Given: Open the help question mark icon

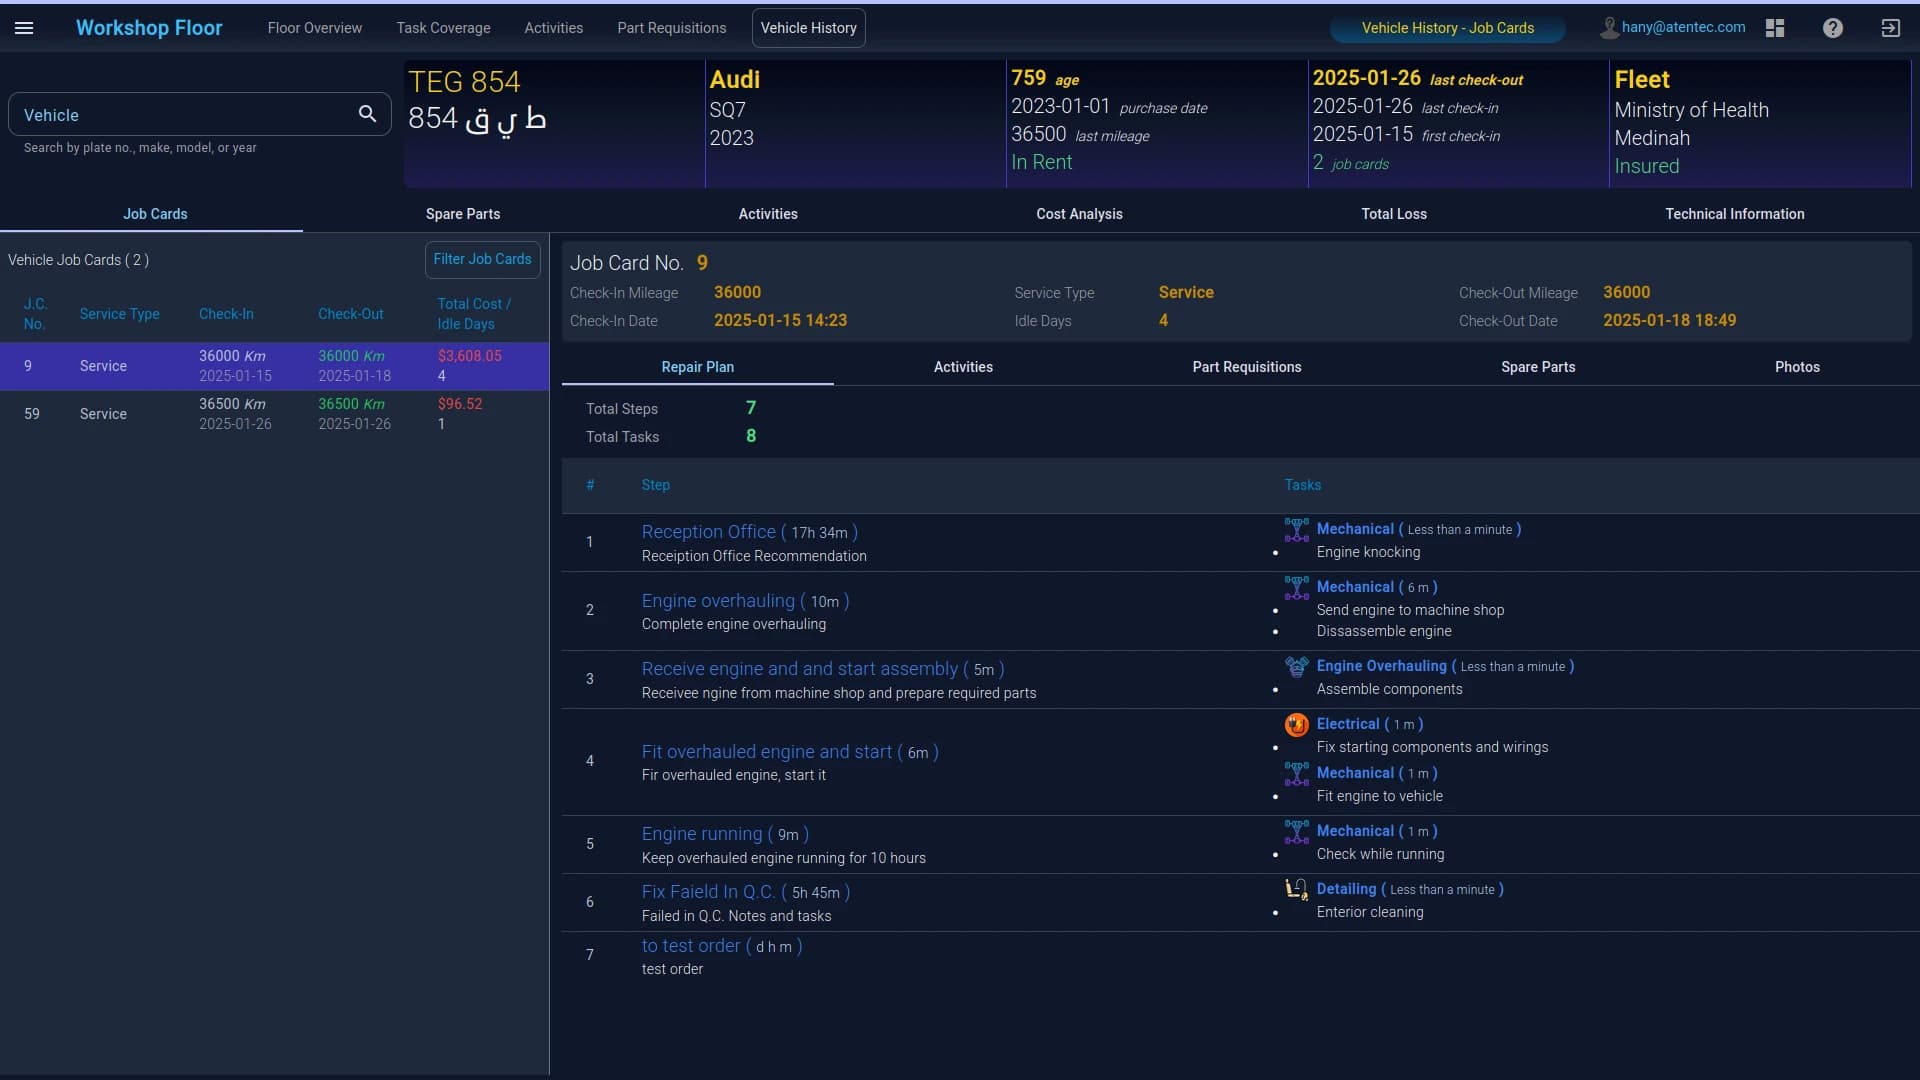Looking at the screenshot, I should point(1832,28).
